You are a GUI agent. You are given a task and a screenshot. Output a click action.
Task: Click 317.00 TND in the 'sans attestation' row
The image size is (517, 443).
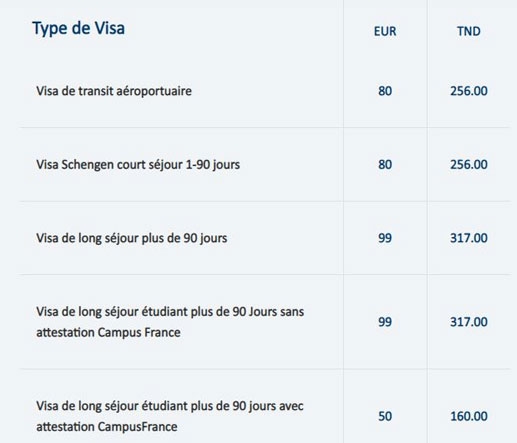469,322
